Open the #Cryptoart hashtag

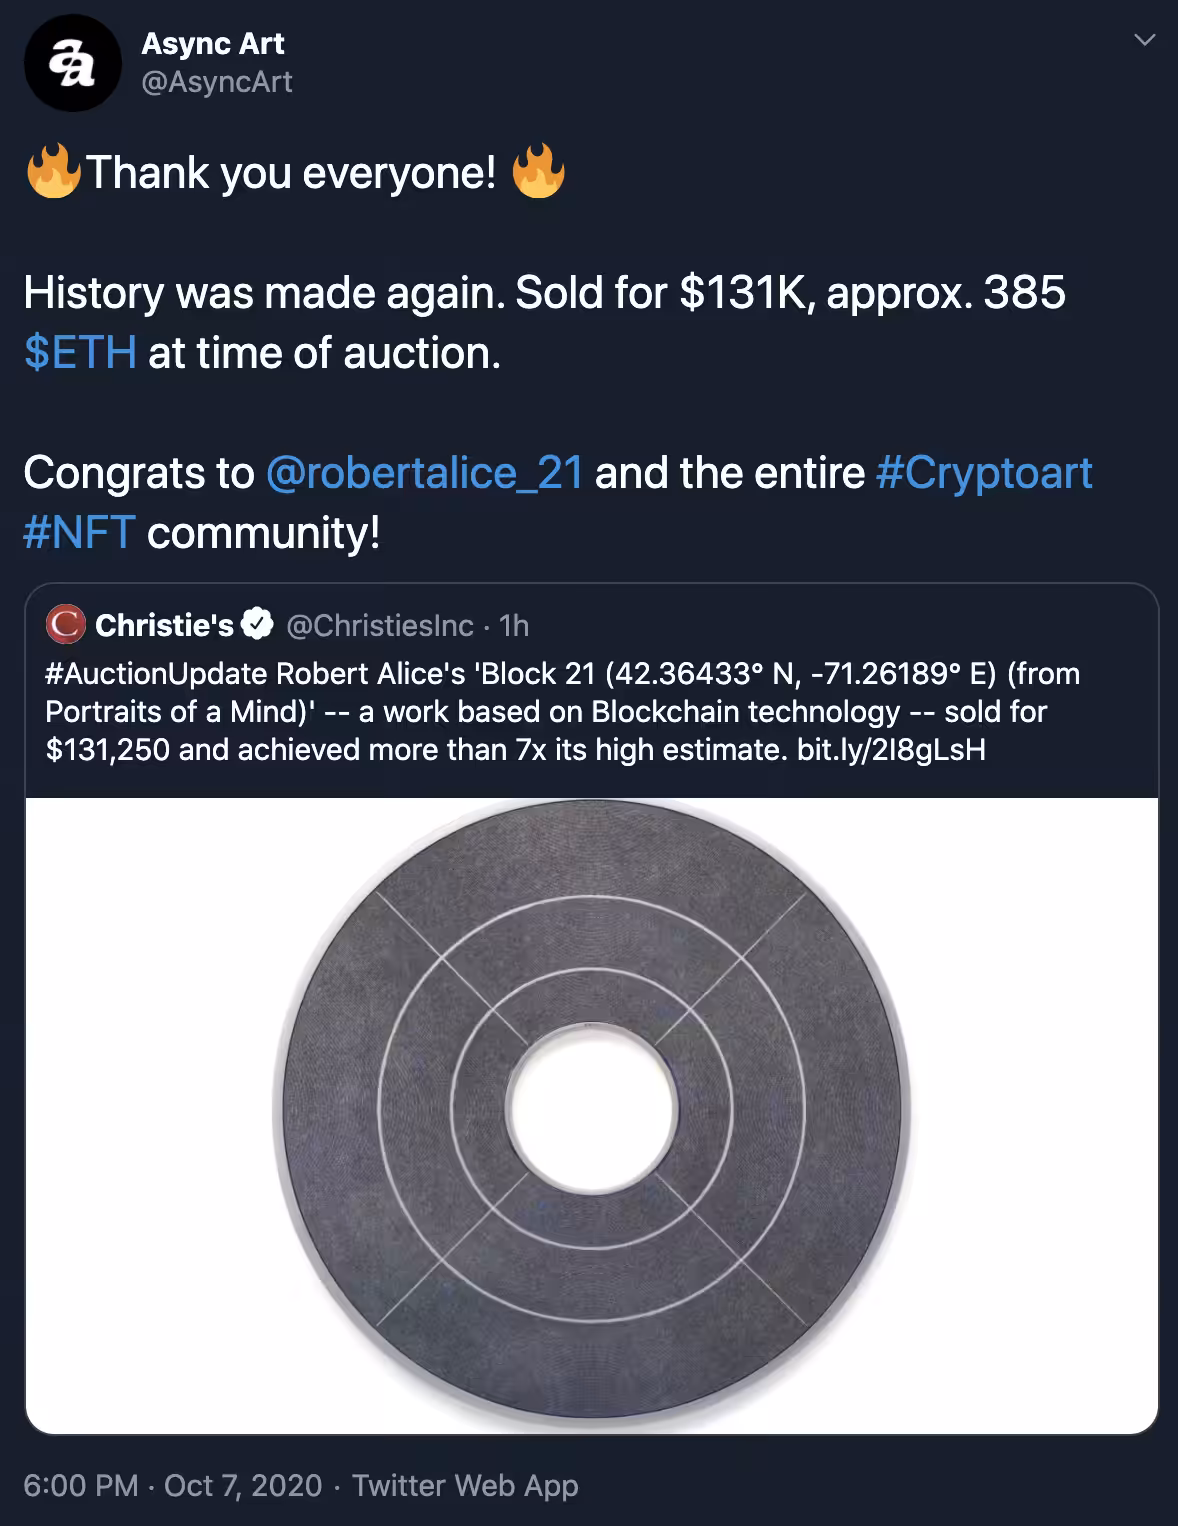pos(984,472)
